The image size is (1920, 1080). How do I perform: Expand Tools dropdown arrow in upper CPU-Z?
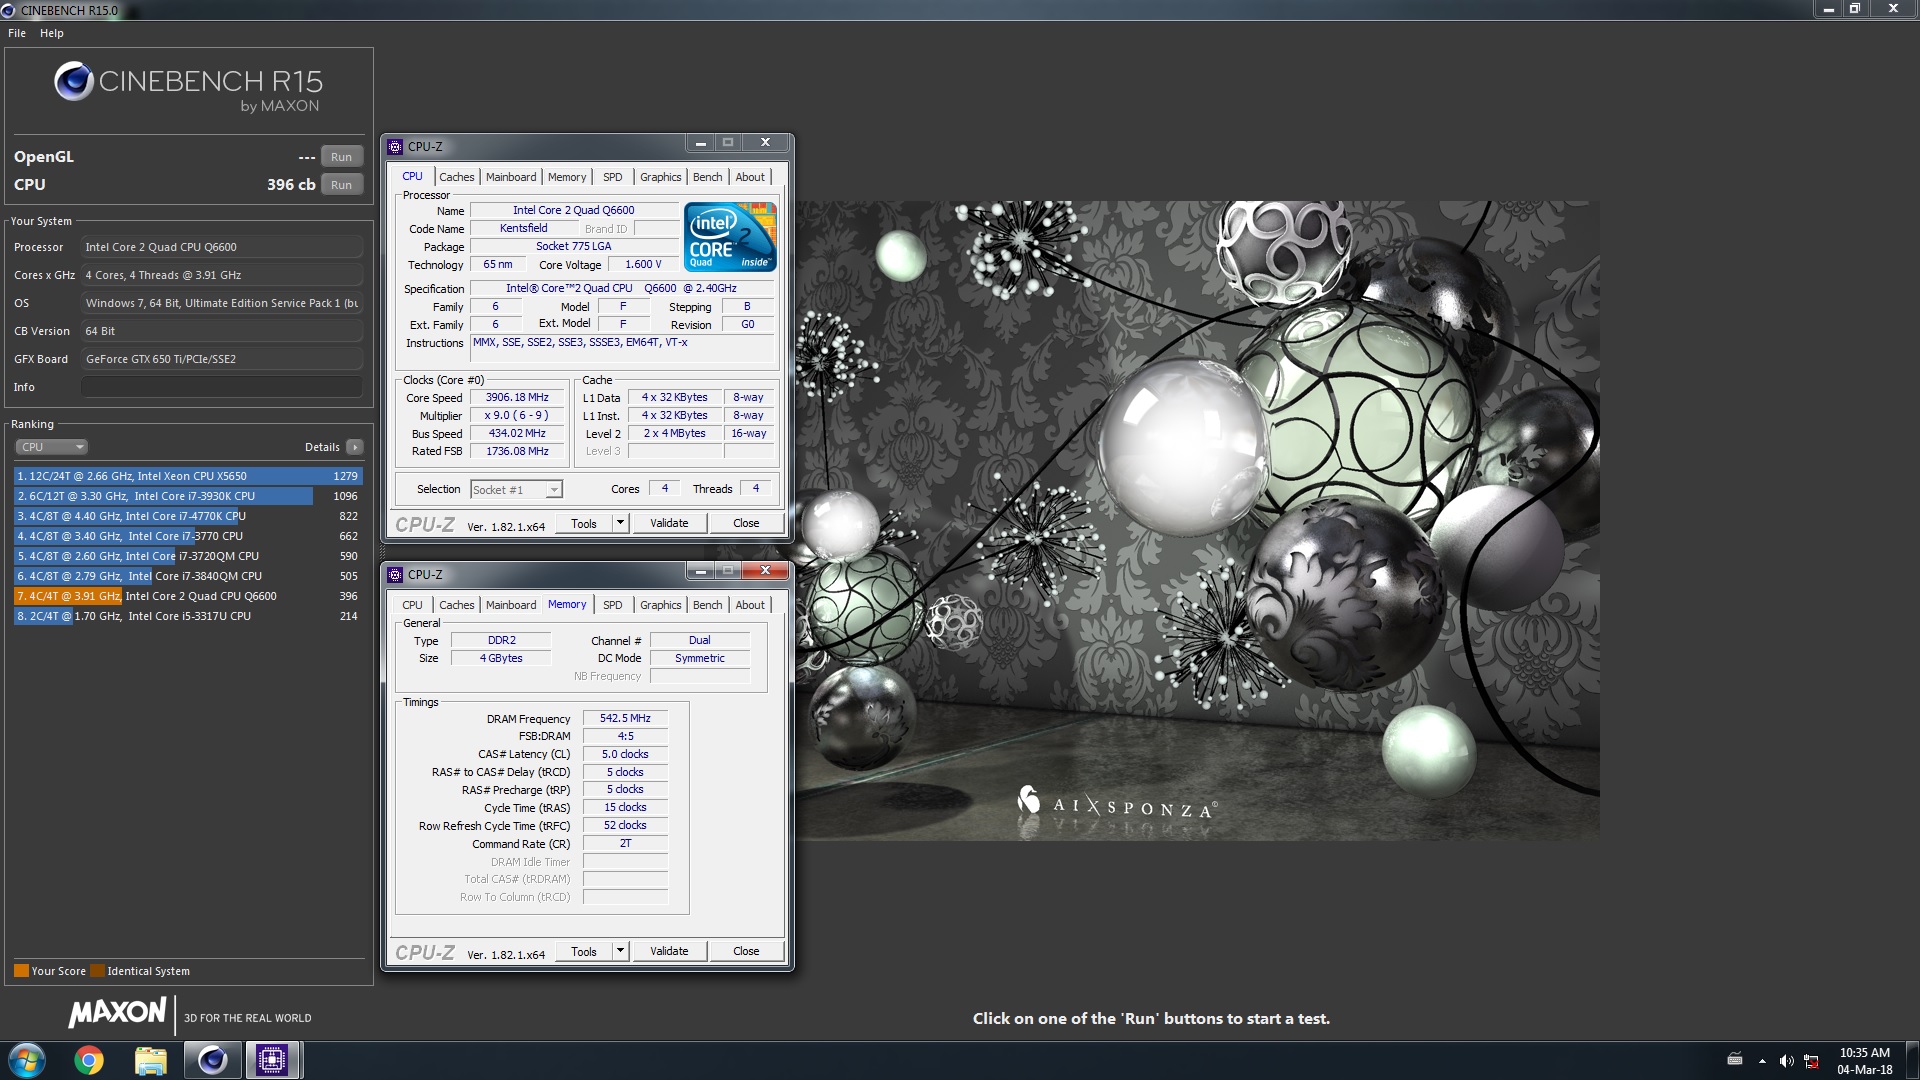(620, 523)
